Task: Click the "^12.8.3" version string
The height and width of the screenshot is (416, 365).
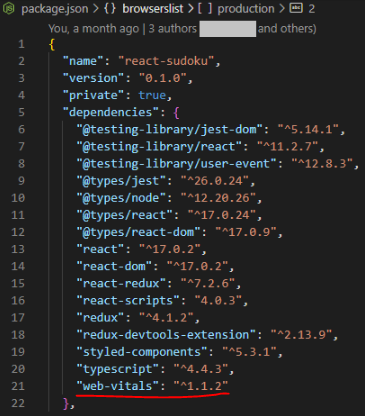Action: pos(322,164)
